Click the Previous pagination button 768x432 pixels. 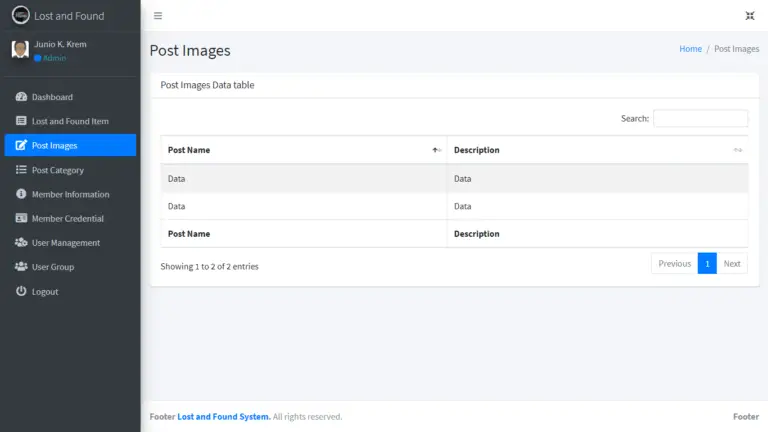pos(674,264)
